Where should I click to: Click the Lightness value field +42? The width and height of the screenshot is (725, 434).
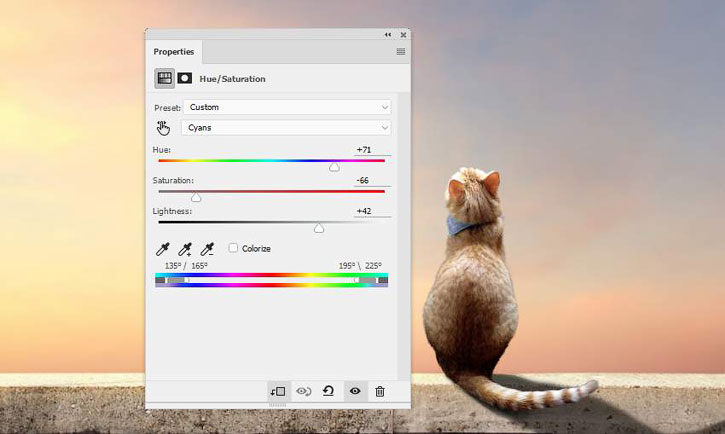click(372, 211)
